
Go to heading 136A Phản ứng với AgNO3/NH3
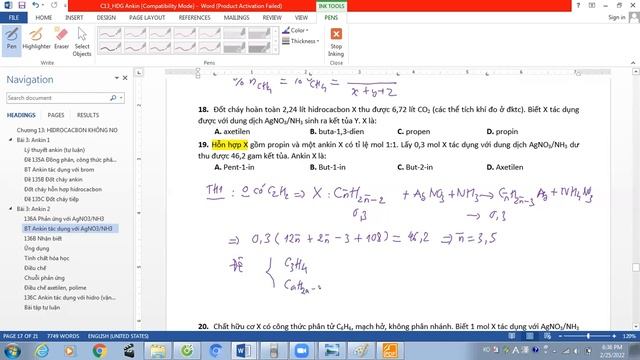point(64,219)
